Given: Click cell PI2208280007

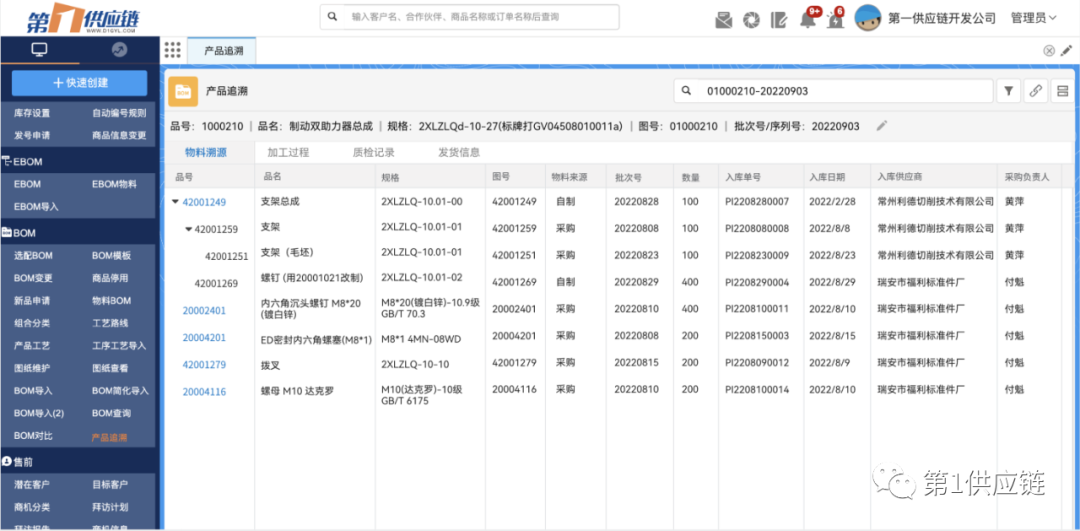Looking at the screenshot, I should click(757, 202).
